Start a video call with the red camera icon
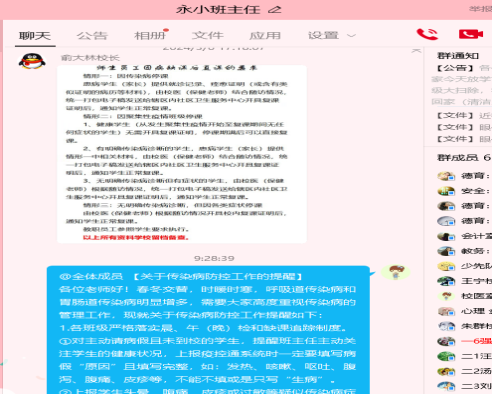 (x=471, y=34)
